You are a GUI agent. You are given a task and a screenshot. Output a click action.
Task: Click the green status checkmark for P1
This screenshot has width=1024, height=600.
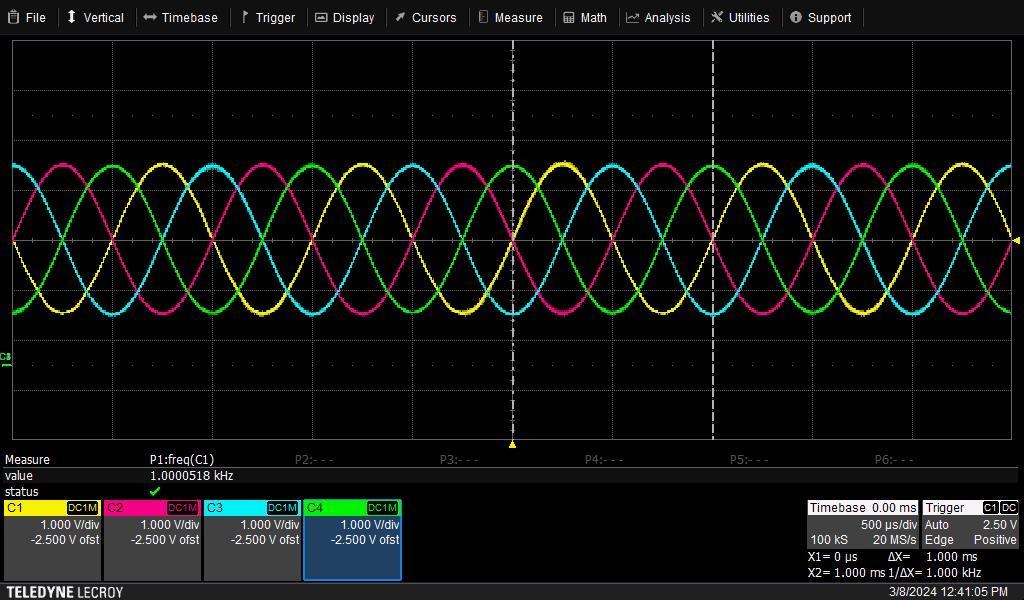tap(155, 491)
